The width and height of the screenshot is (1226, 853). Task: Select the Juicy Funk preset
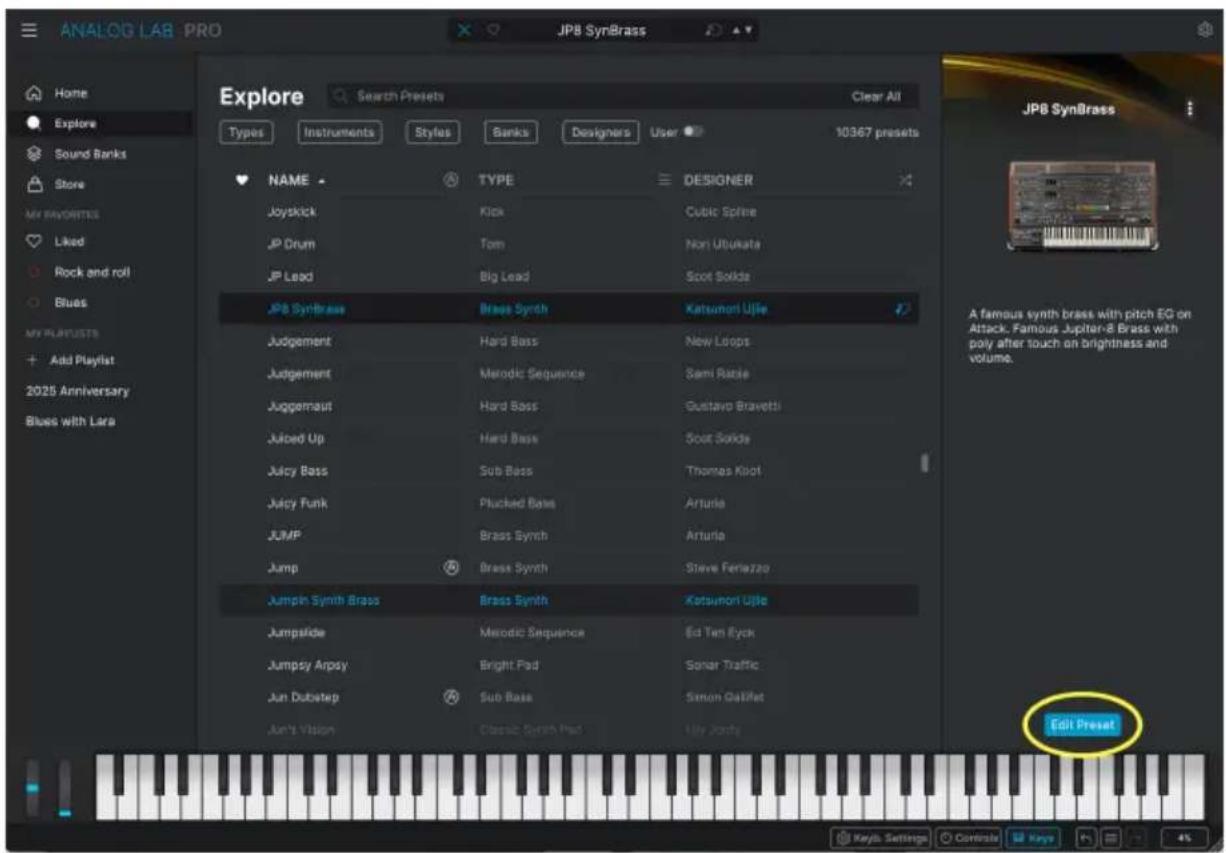[x=568, y=503]
